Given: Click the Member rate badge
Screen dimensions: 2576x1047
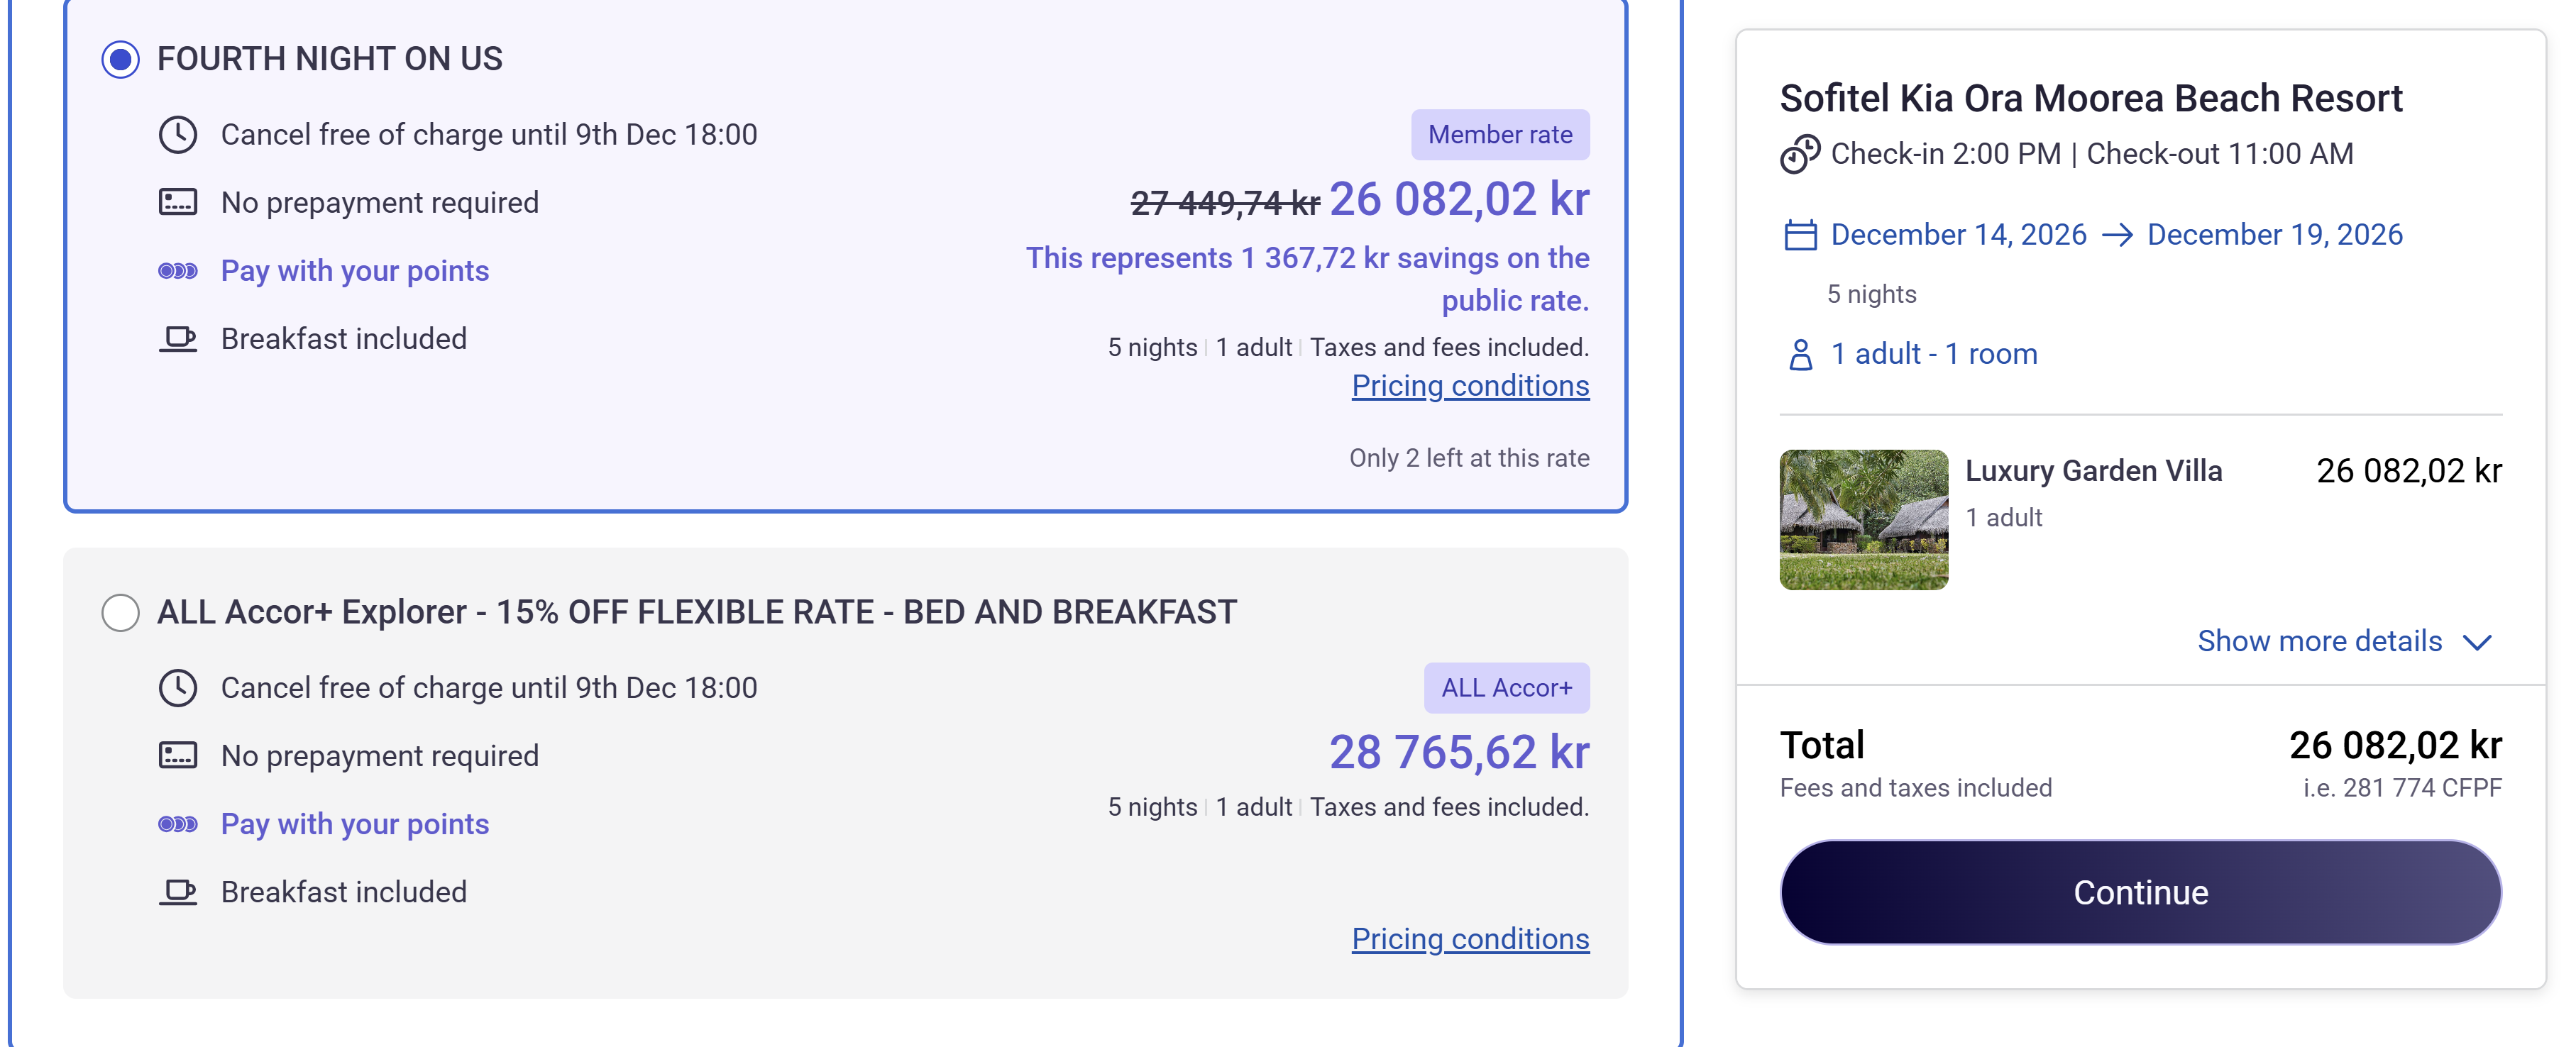Looking at the screenshot, I should pos(1500,135).
